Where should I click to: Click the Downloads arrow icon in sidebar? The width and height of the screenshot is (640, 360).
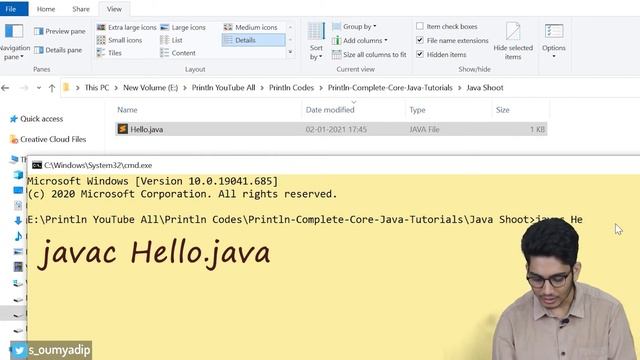pyautogui.click(x=18, y=220)
